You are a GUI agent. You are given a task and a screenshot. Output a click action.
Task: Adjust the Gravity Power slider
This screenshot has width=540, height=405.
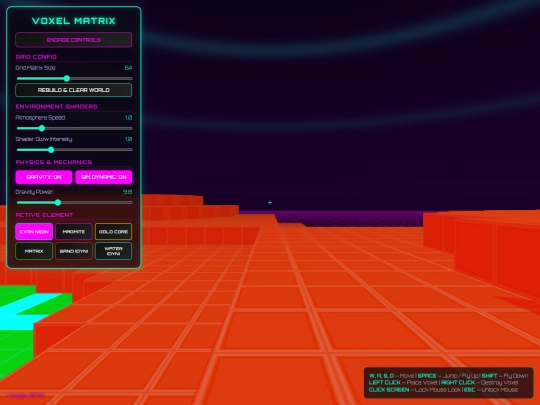tap(74, 202)
